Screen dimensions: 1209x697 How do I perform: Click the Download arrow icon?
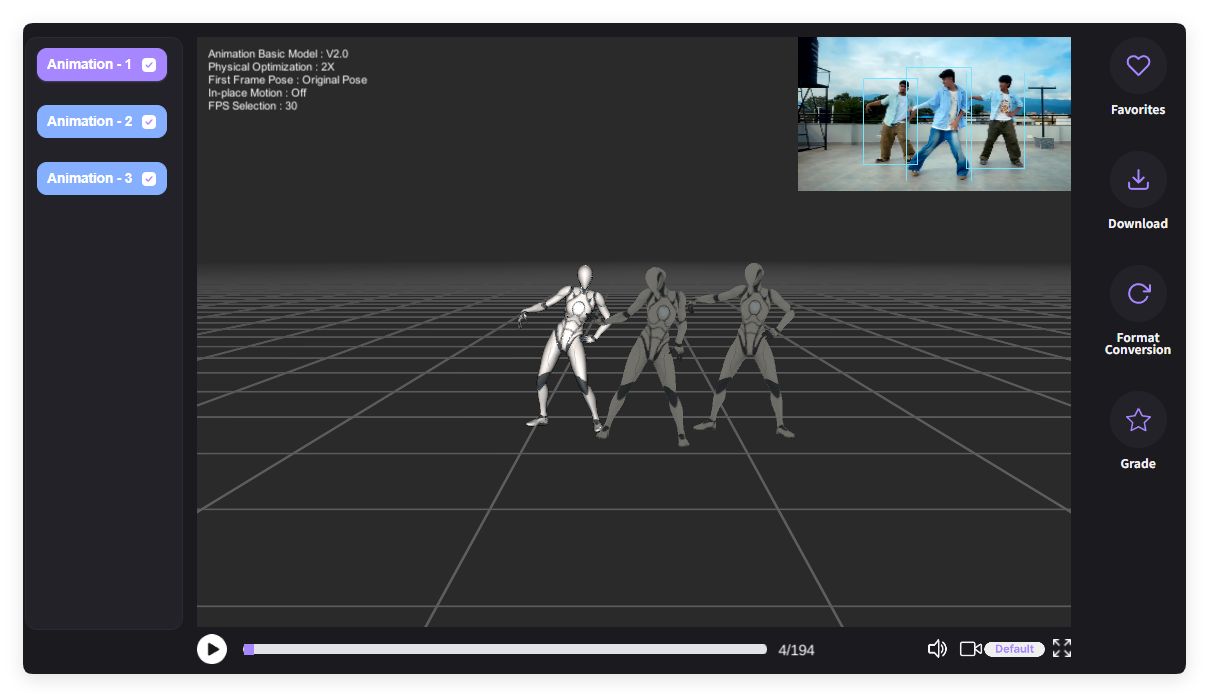click(x=1138, y=180)
